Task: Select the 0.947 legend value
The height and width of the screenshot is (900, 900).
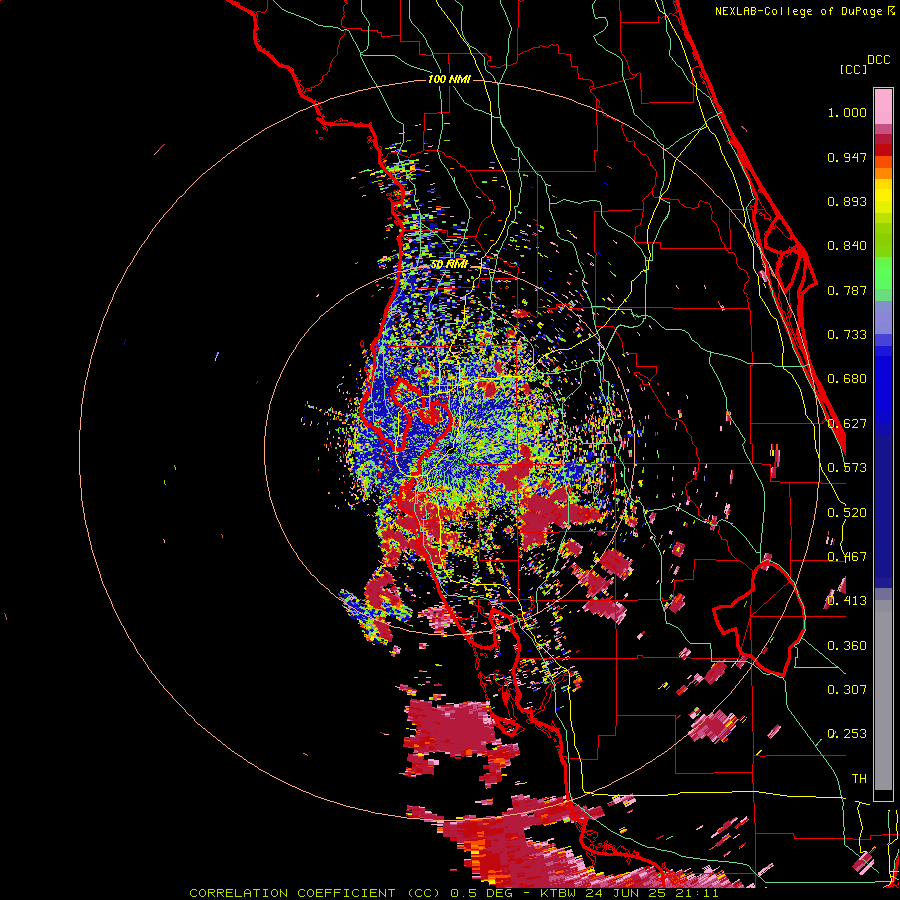Action: 847,157
